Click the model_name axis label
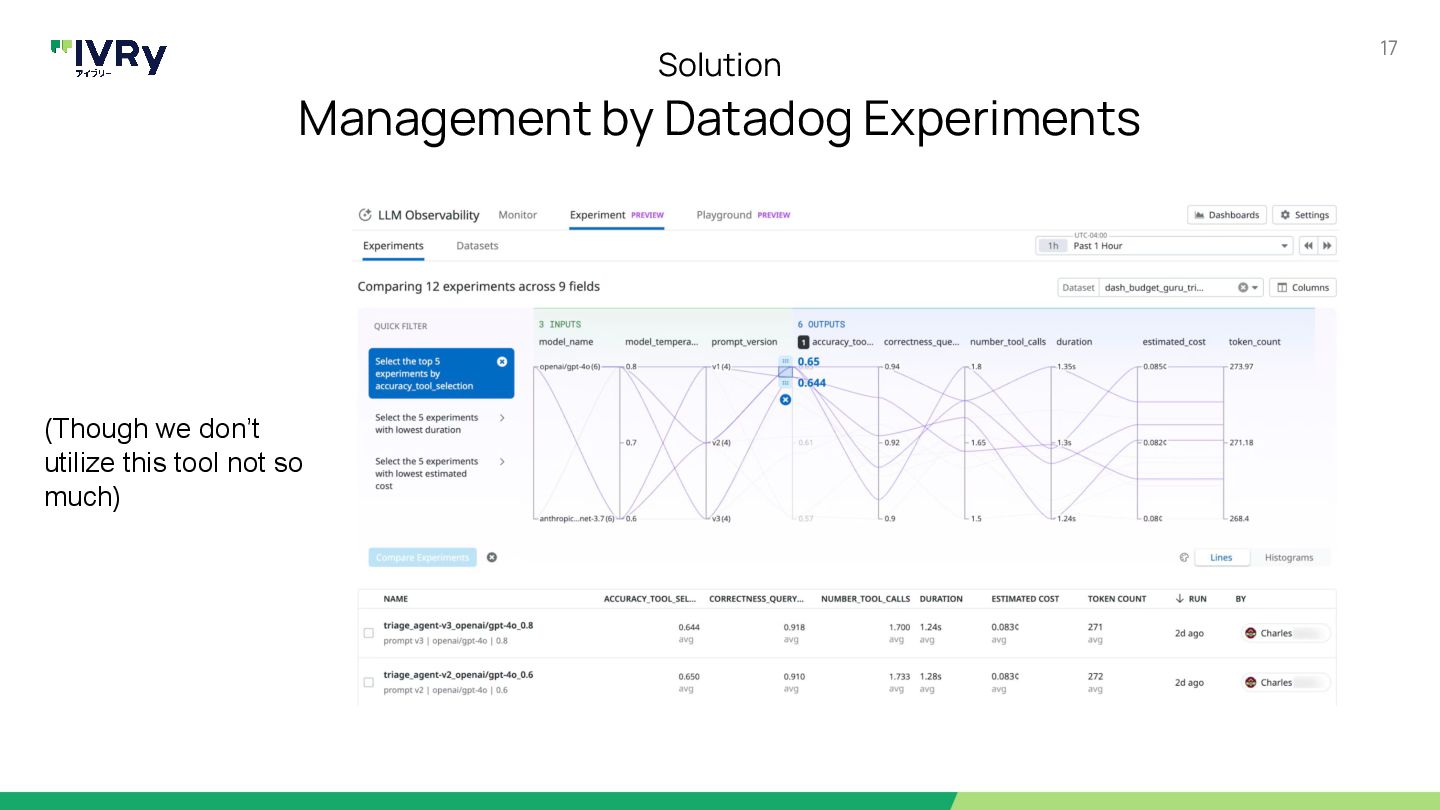Viewport: 1440px width, 810px height. point(566,342)
